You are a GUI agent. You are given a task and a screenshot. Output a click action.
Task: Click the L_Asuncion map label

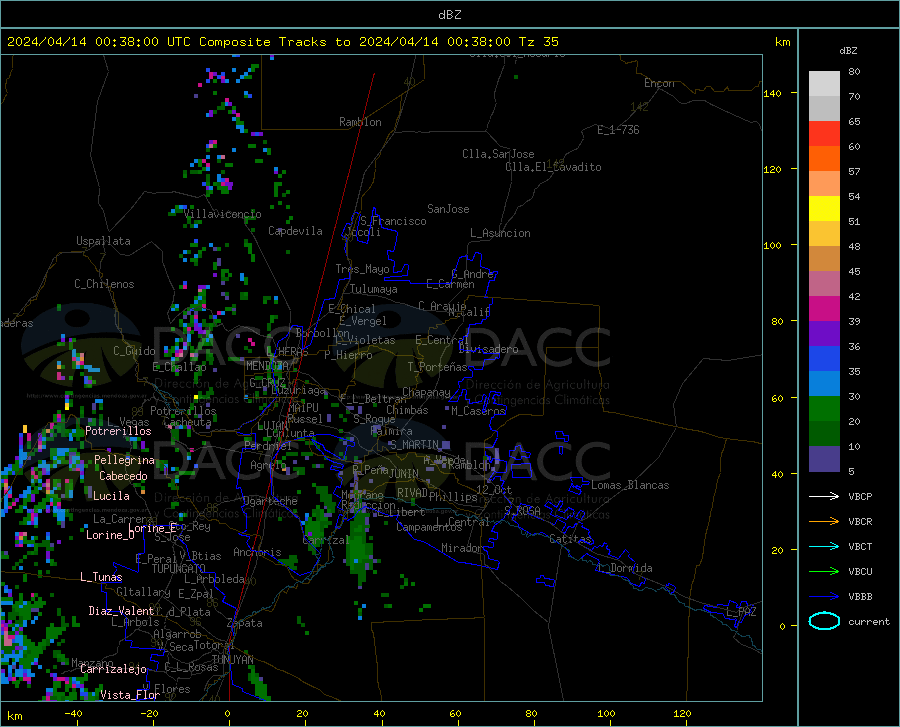(x=500, y=233)
